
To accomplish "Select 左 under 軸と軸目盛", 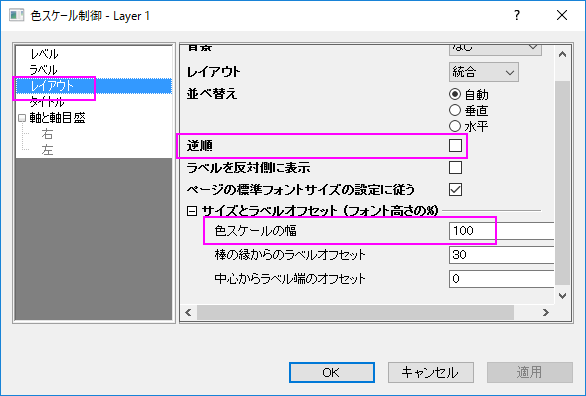I will click(47, 150).
